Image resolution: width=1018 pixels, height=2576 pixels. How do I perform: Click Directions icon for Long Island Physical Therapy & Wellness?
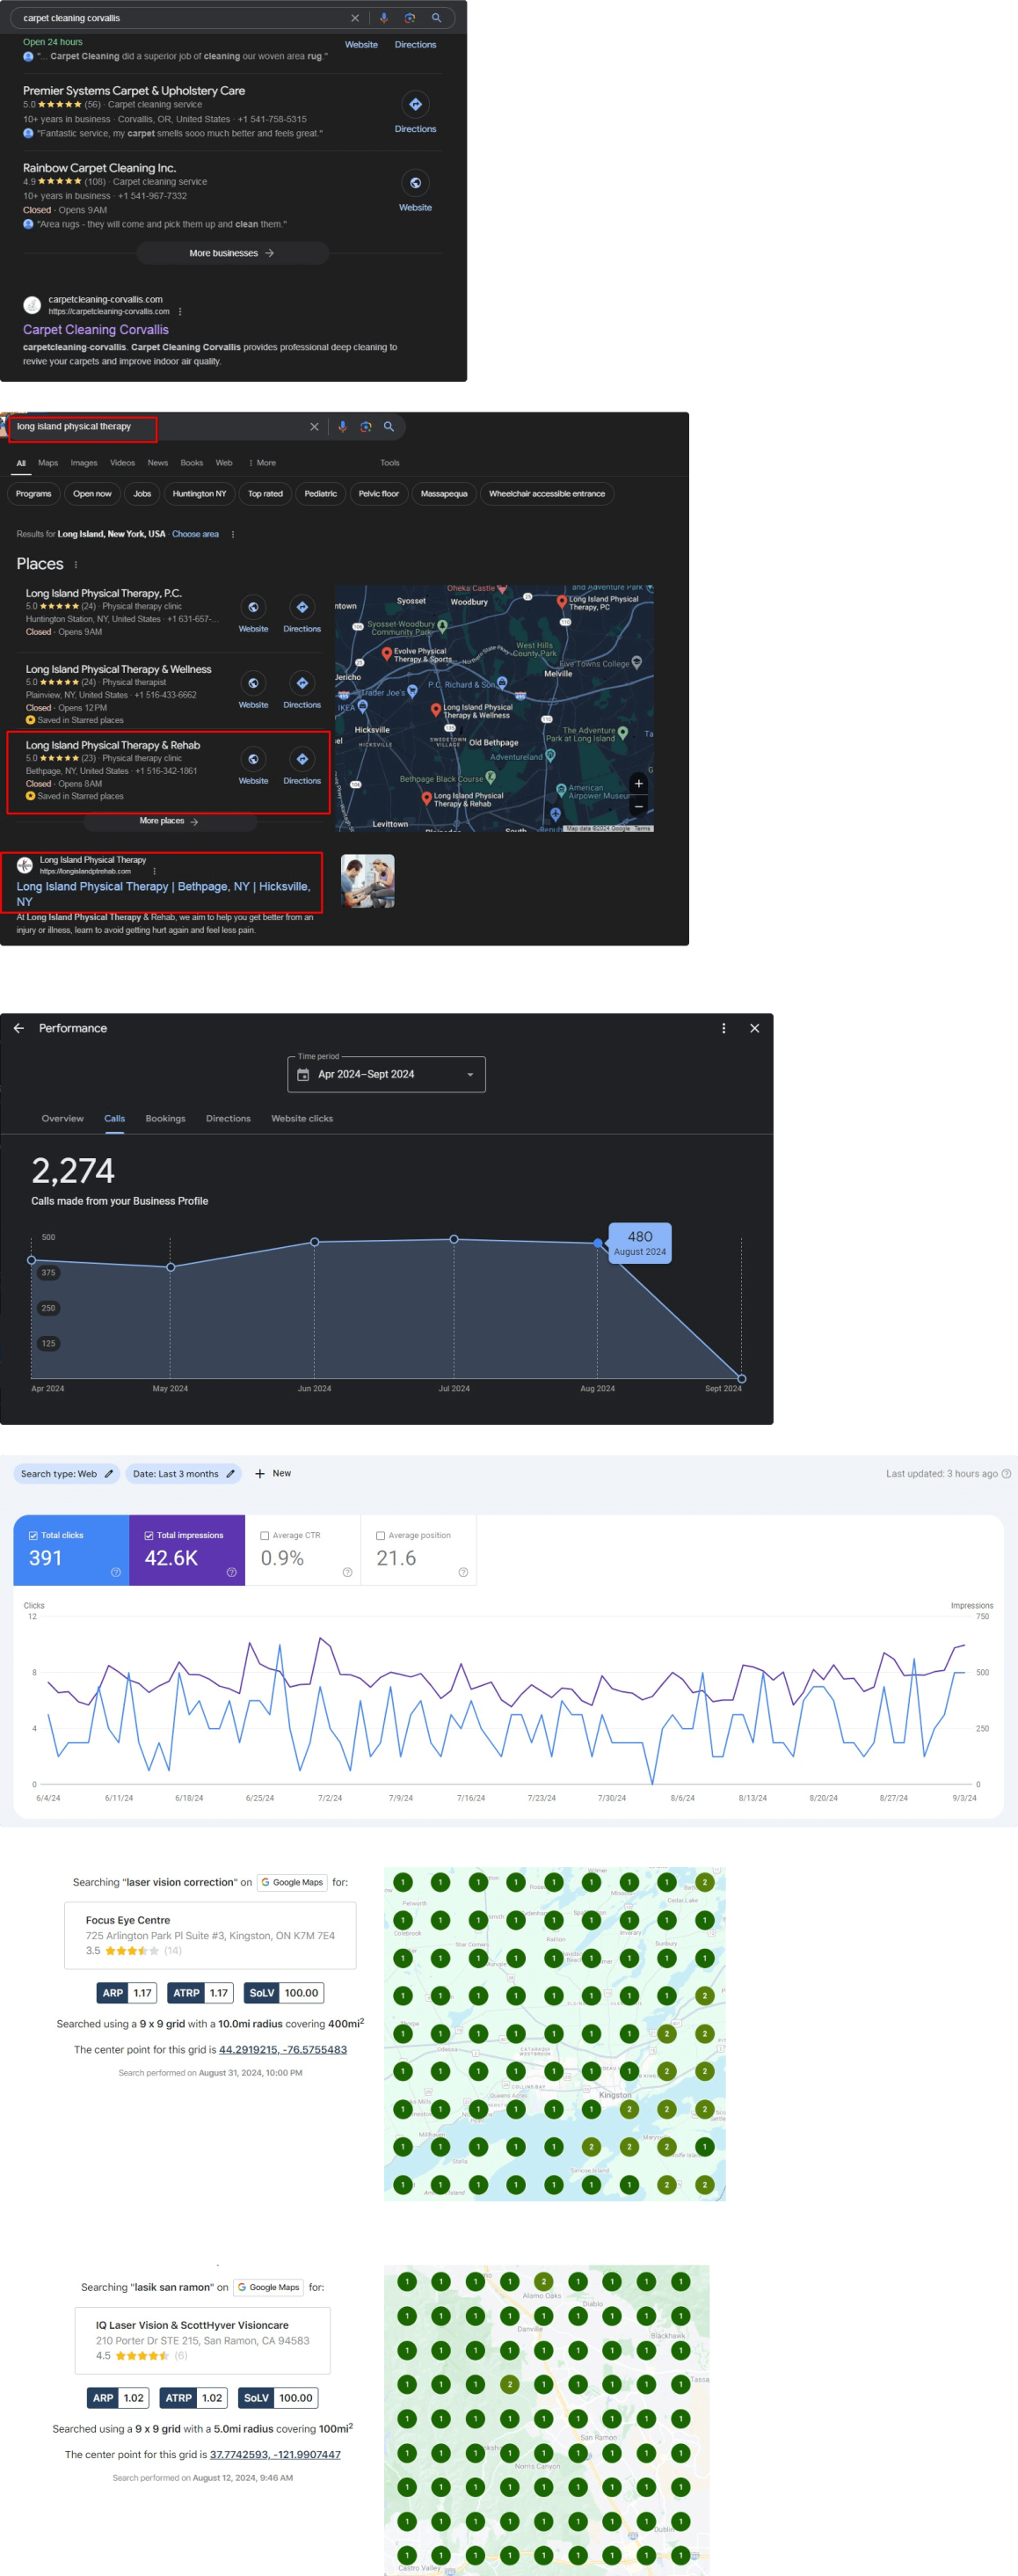tap(302, 684)
